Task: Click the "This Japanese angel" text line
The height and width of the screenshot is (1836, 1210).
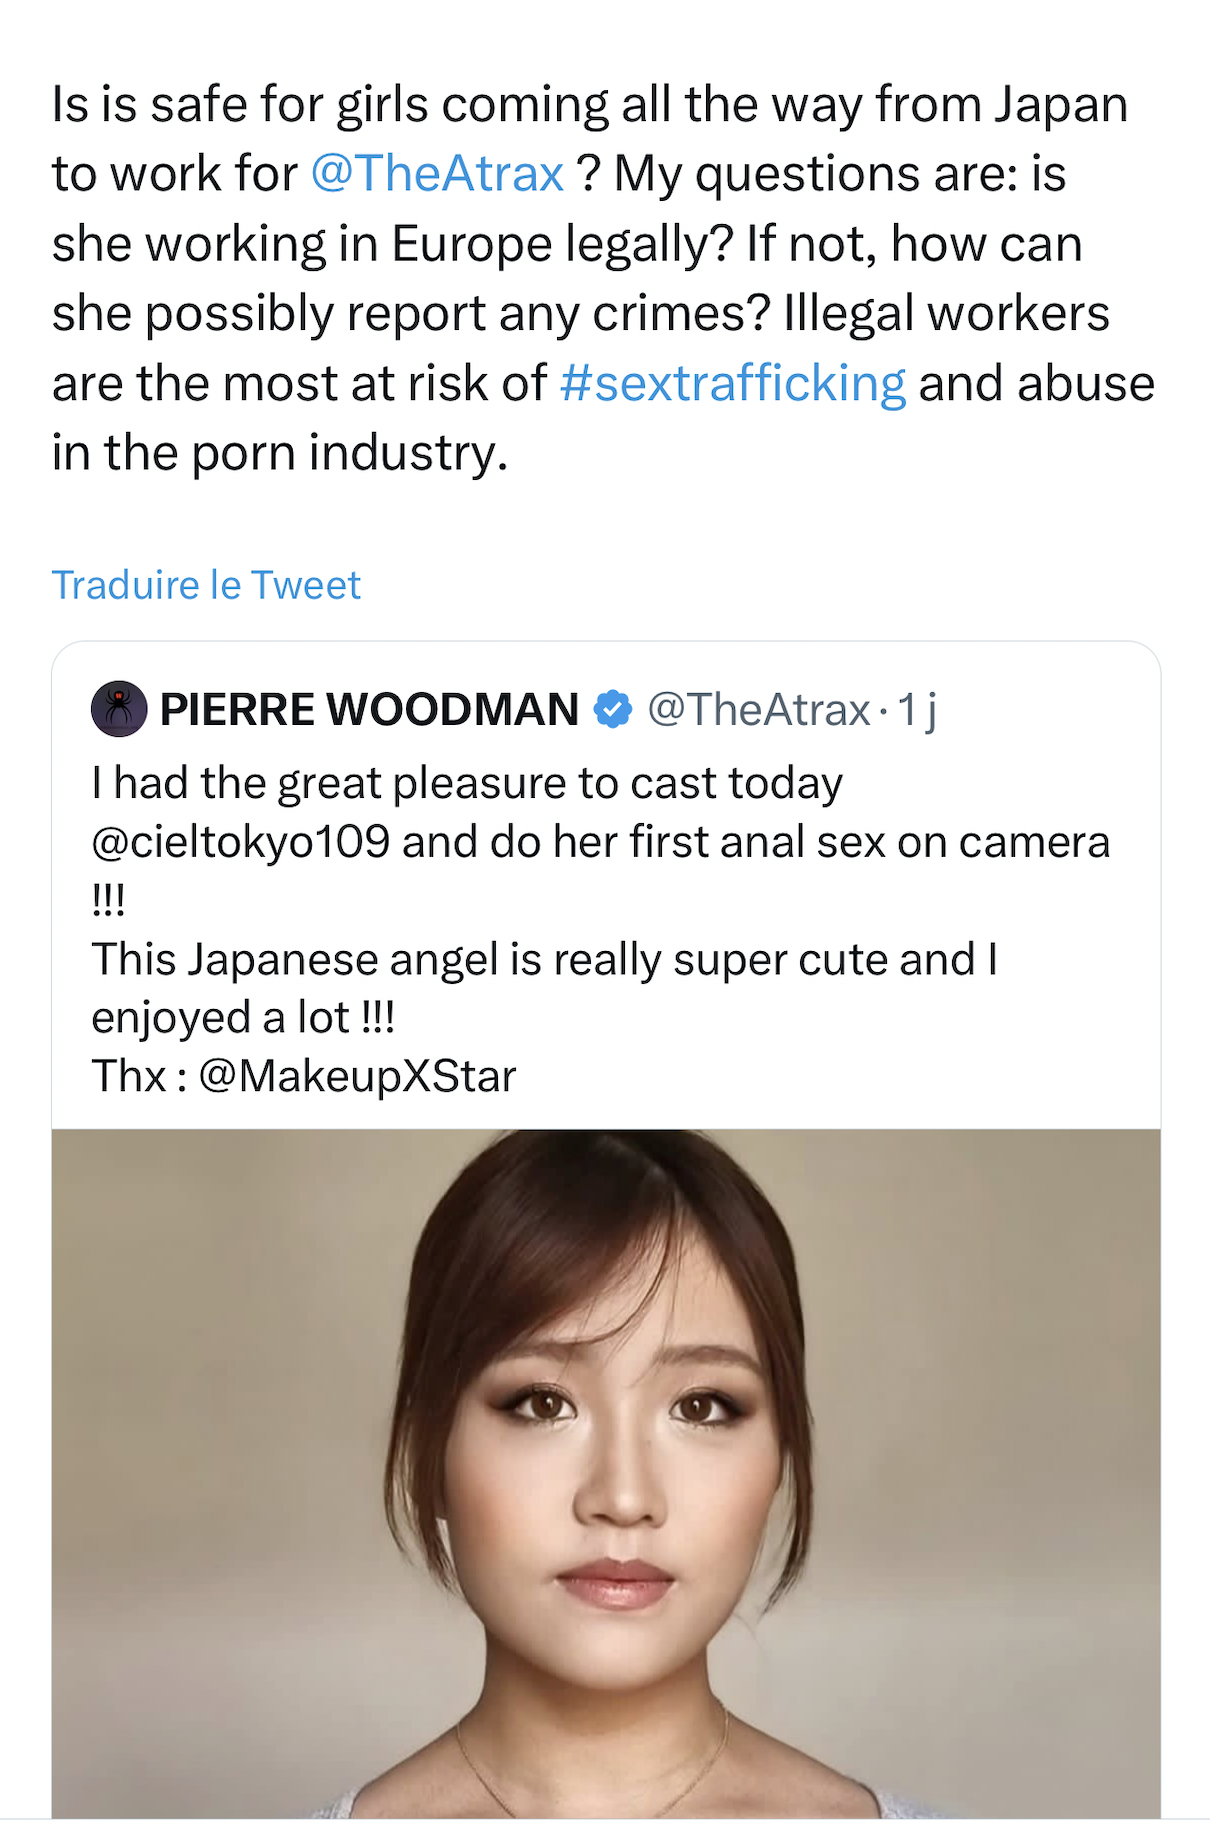Action: point(544,959)
